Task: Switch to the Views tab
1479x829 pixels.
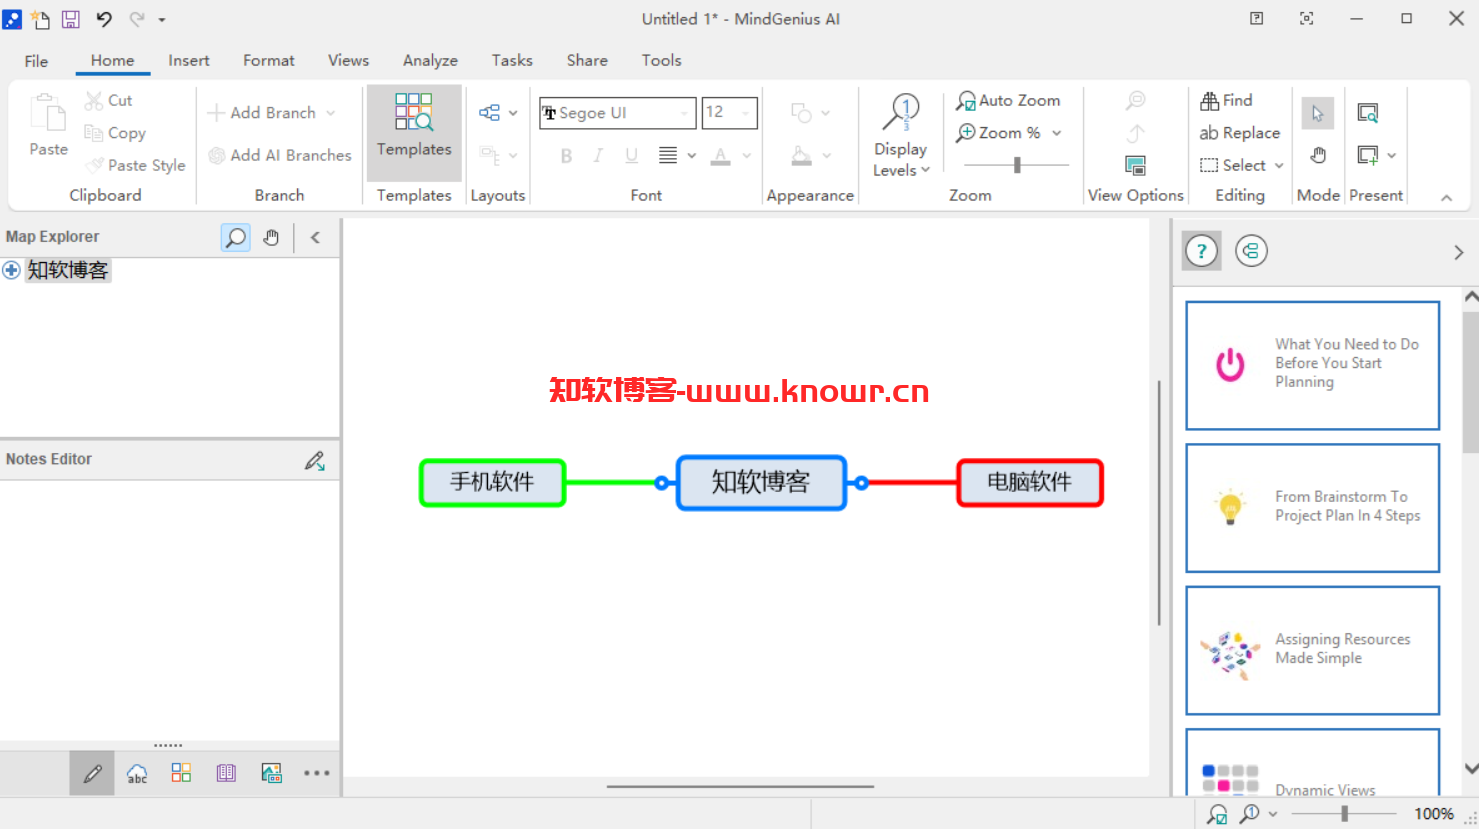Action: (x=348, y=60)
